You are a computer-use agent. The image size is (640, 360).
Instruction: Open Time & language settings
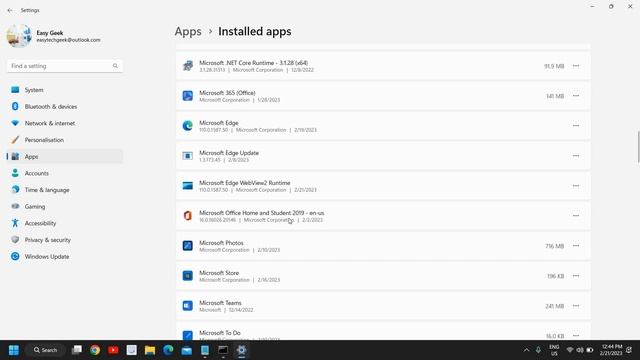pos(64,190)
